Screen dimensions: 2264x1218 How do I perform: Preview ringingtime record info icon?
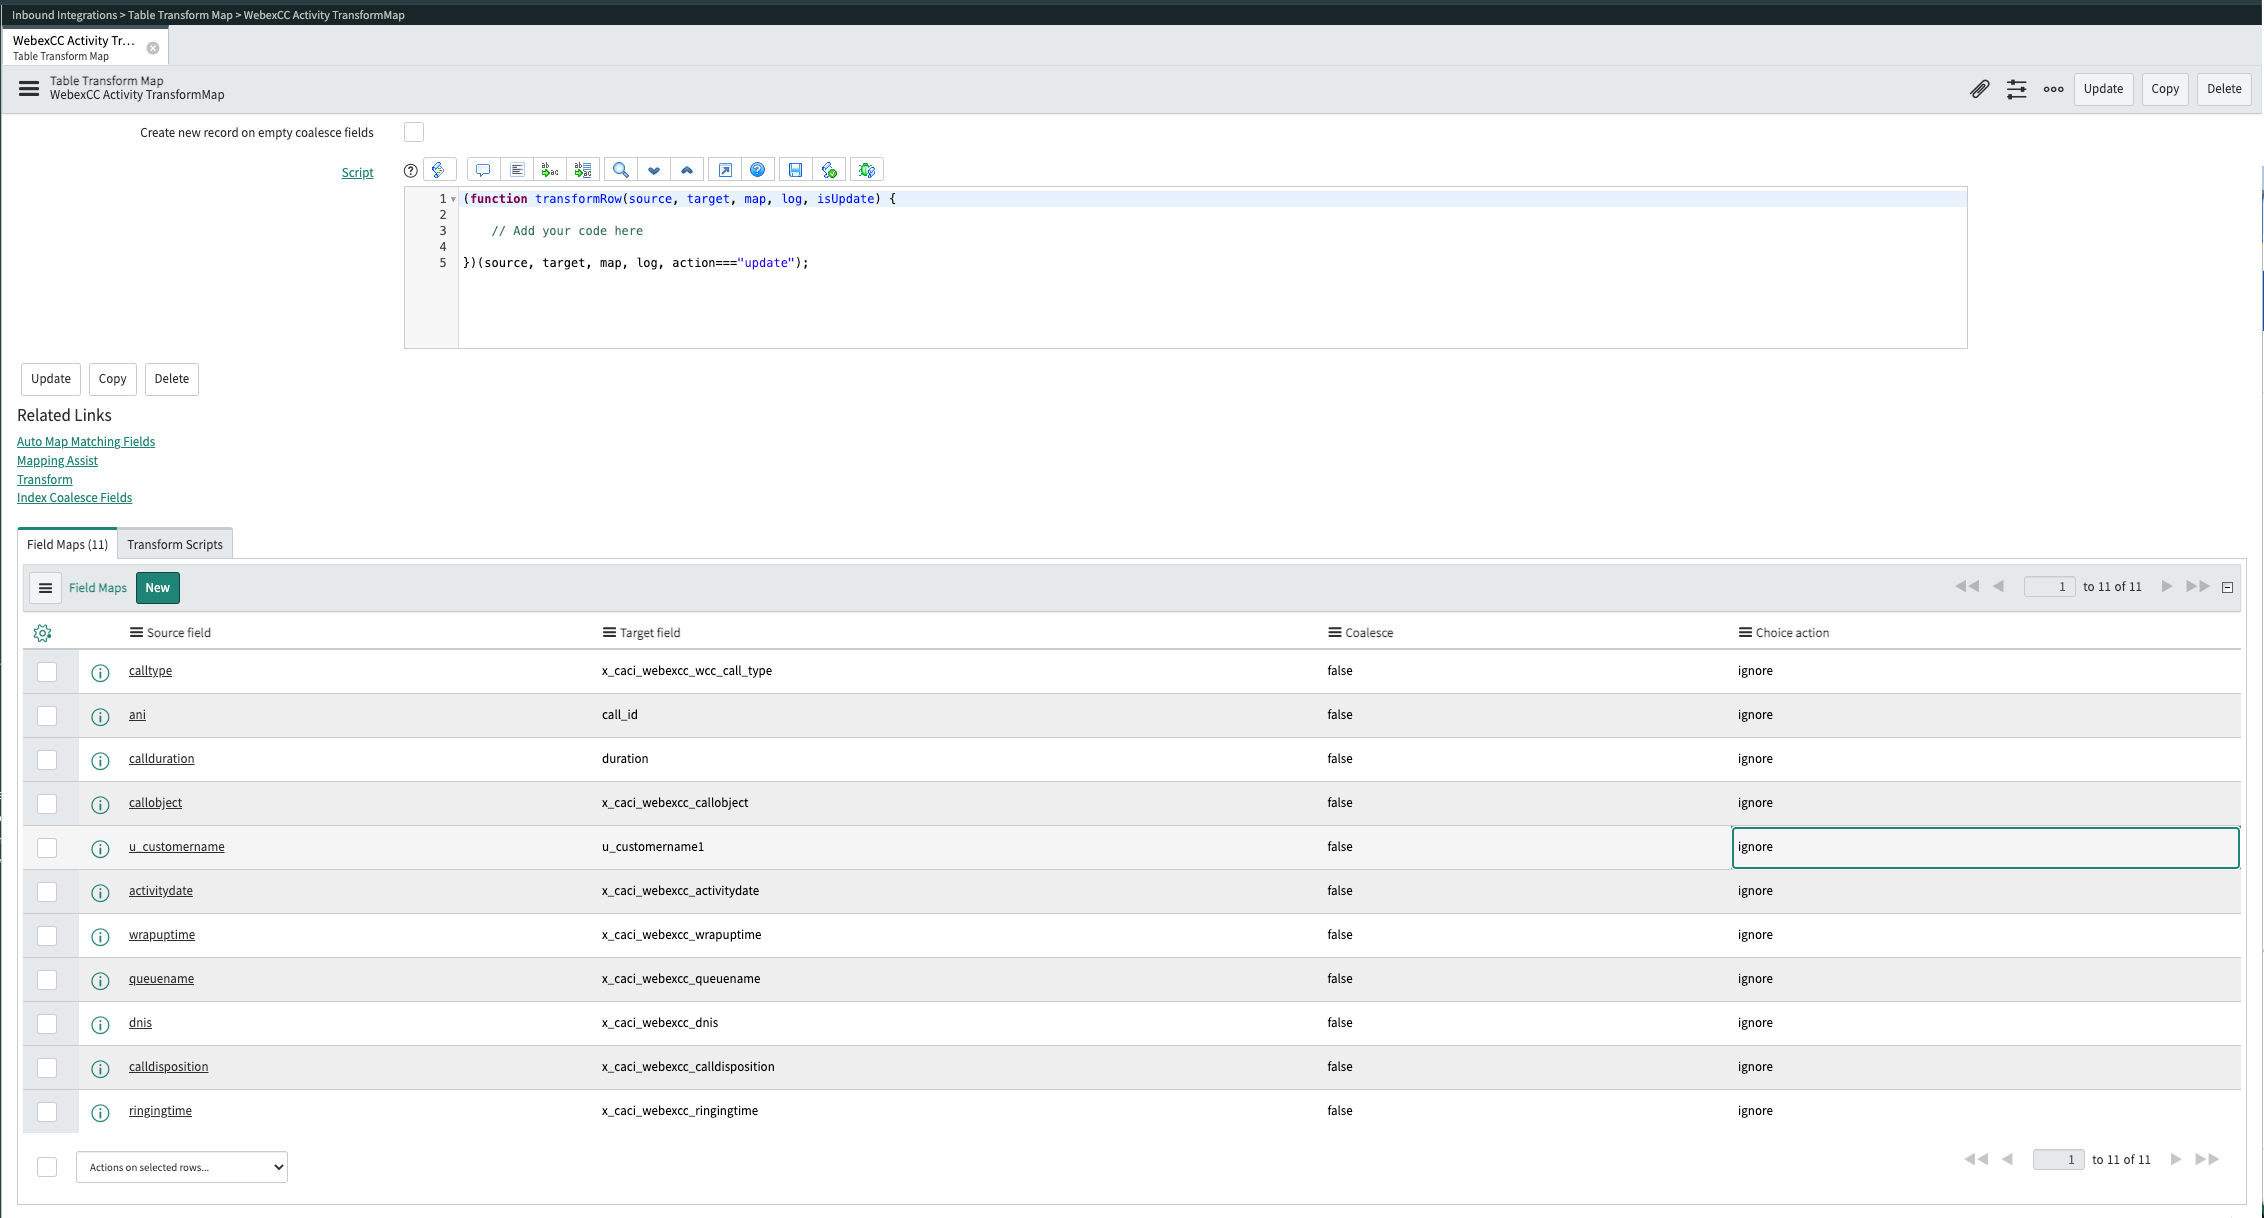click(100, 1113)
